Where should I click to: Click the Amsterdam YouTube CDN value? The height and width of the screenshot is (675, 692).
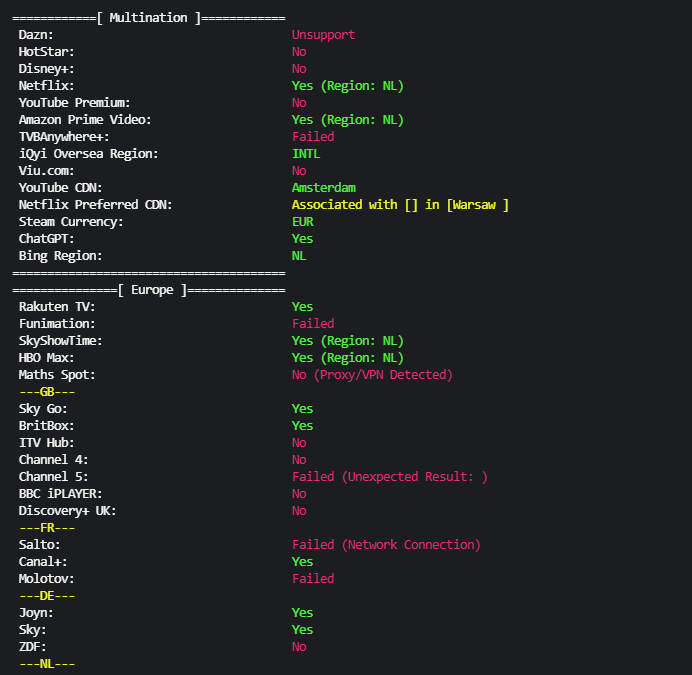323,188
